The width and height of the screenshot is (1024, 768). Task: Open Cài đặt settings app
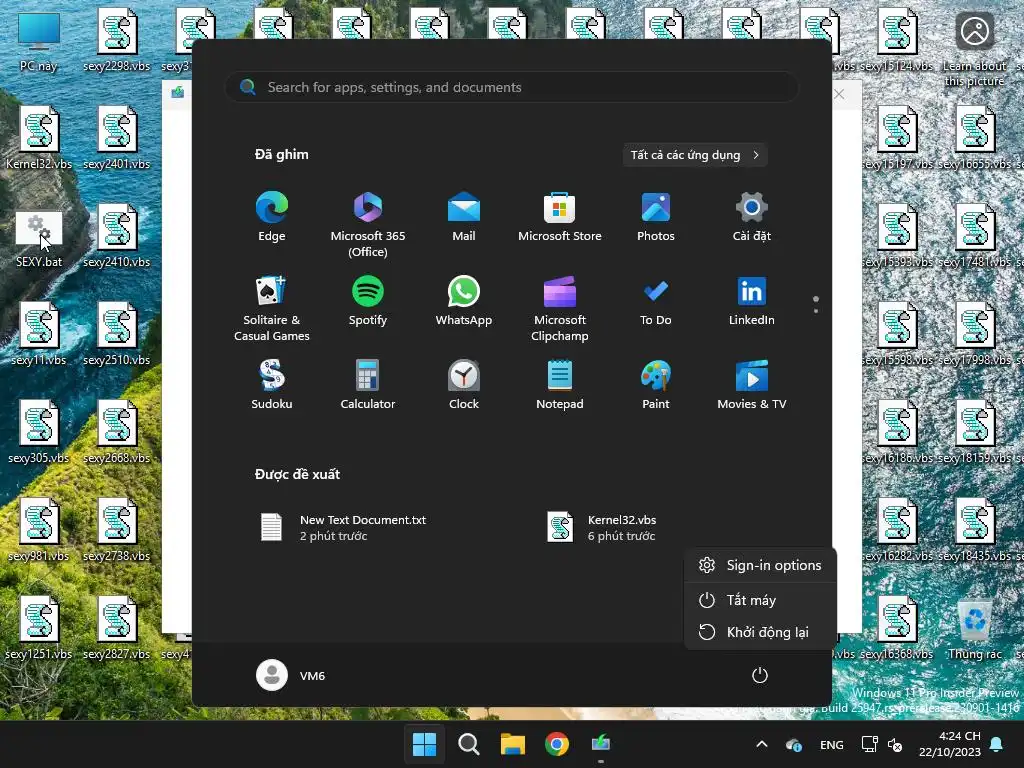(x=752, y=217)
